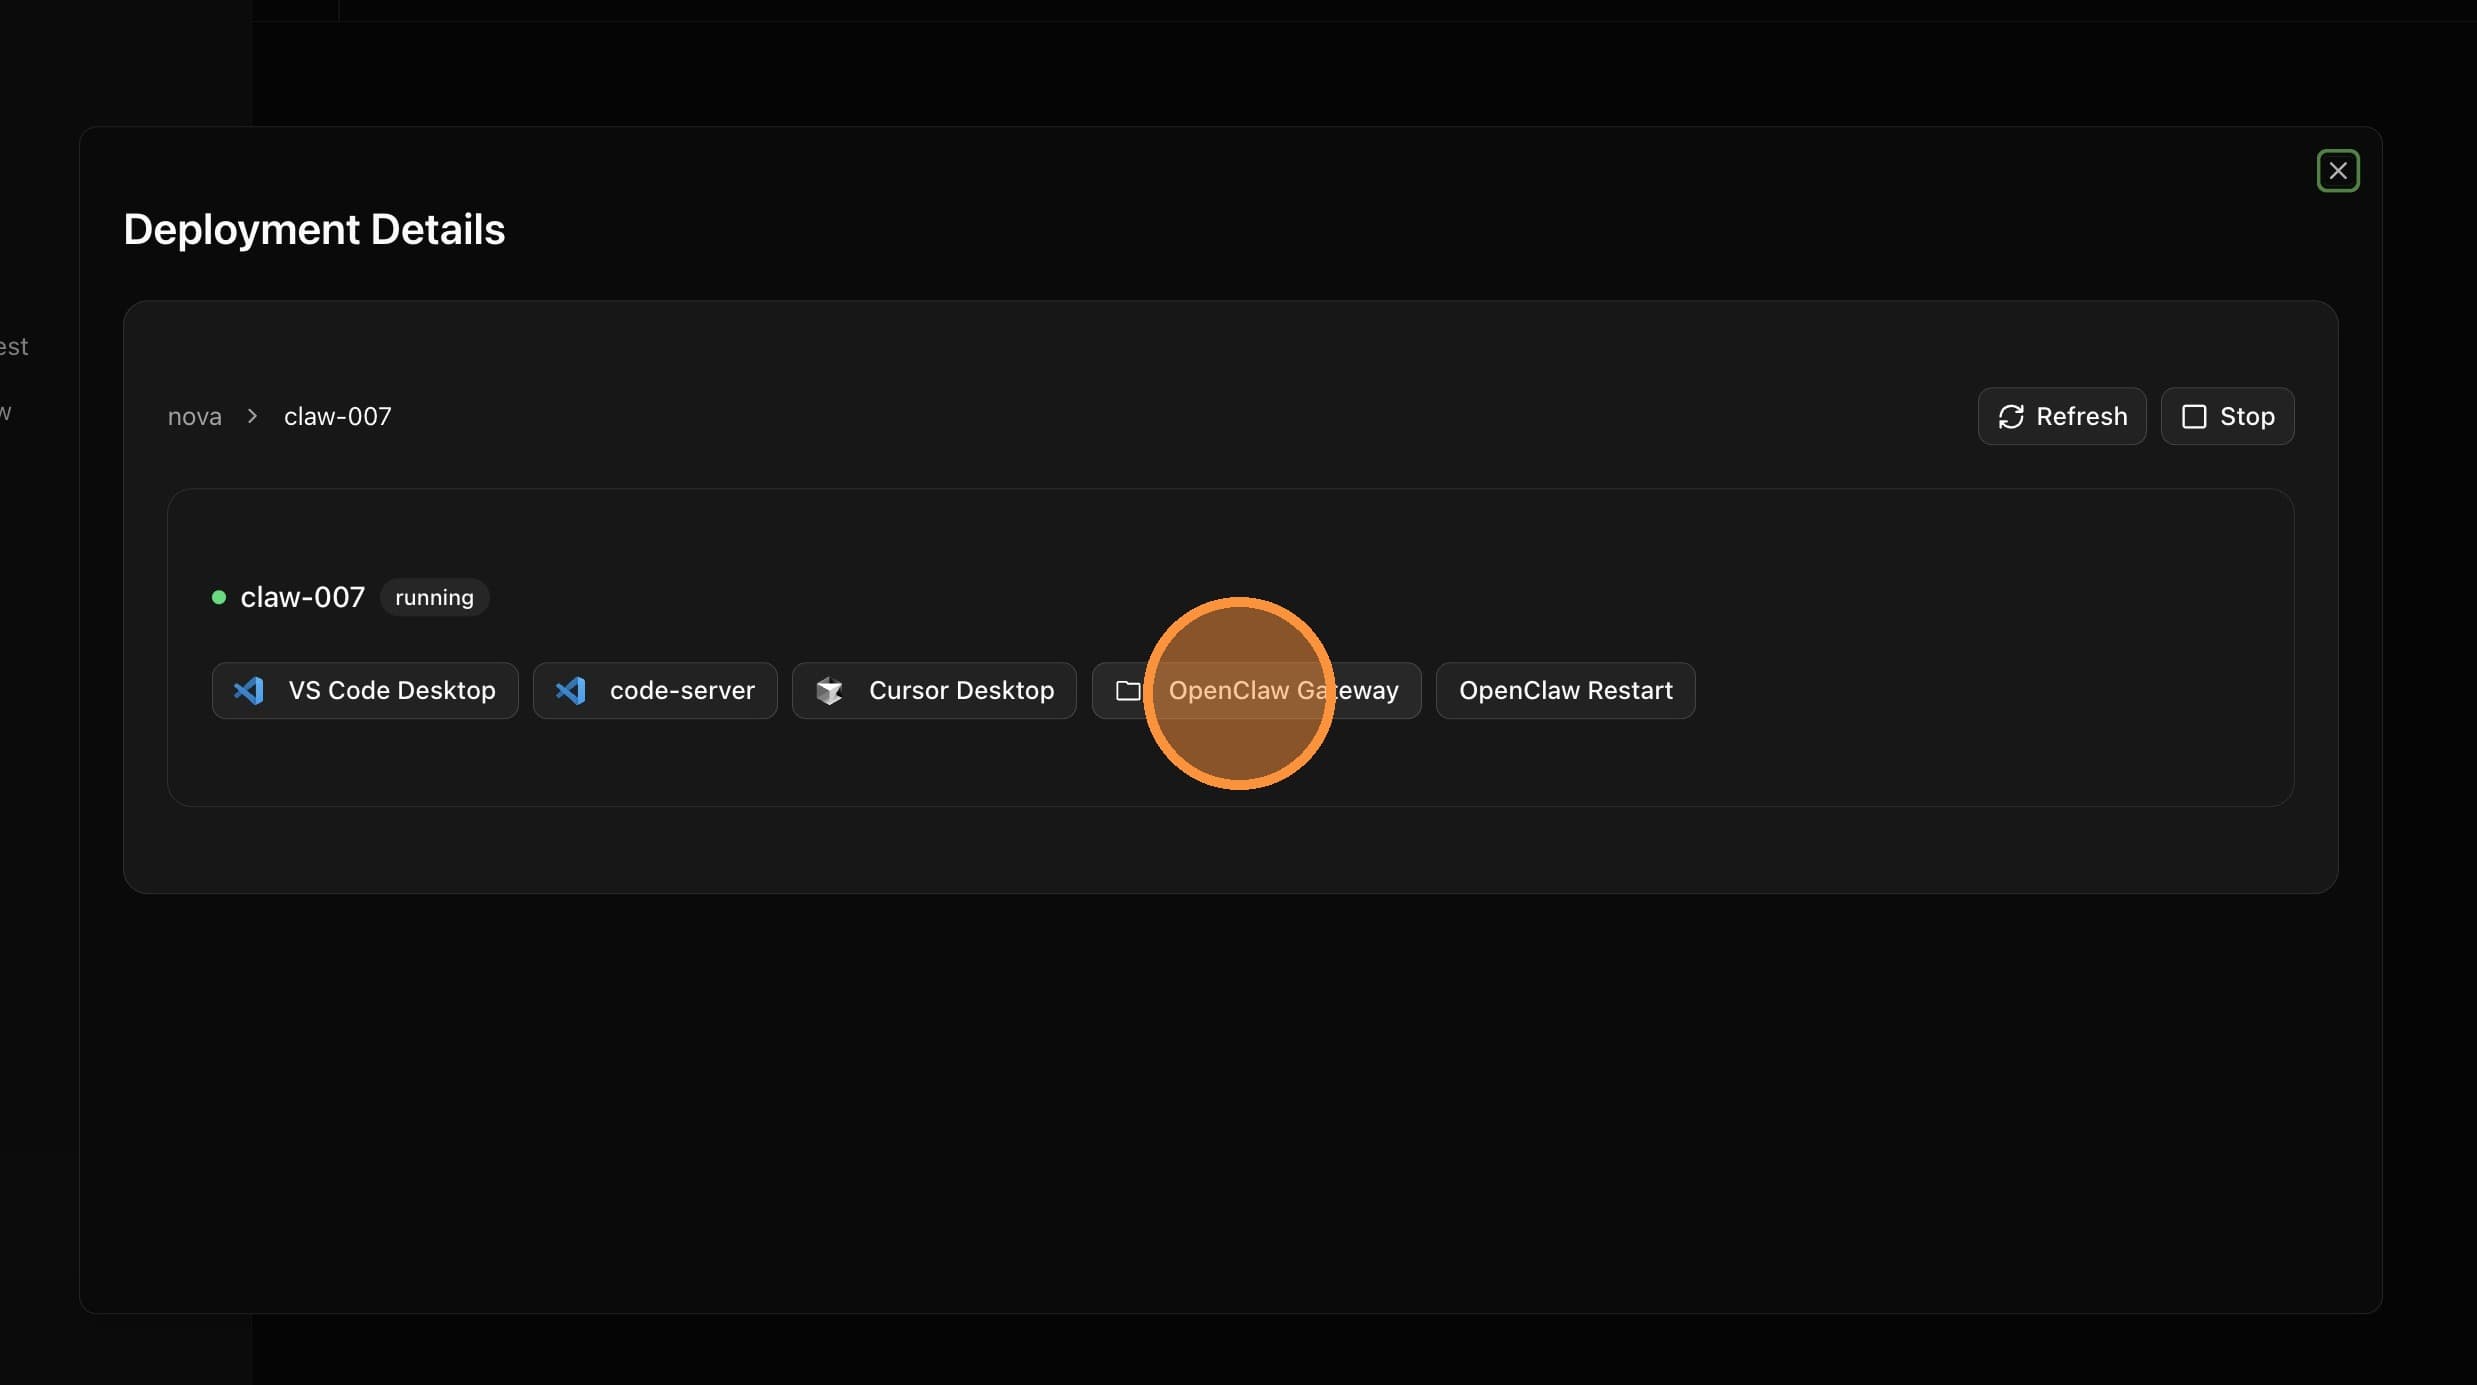Open the OpenClaw Gateway app
Screen dimensions: 2477x1385
coord(1256,690)
